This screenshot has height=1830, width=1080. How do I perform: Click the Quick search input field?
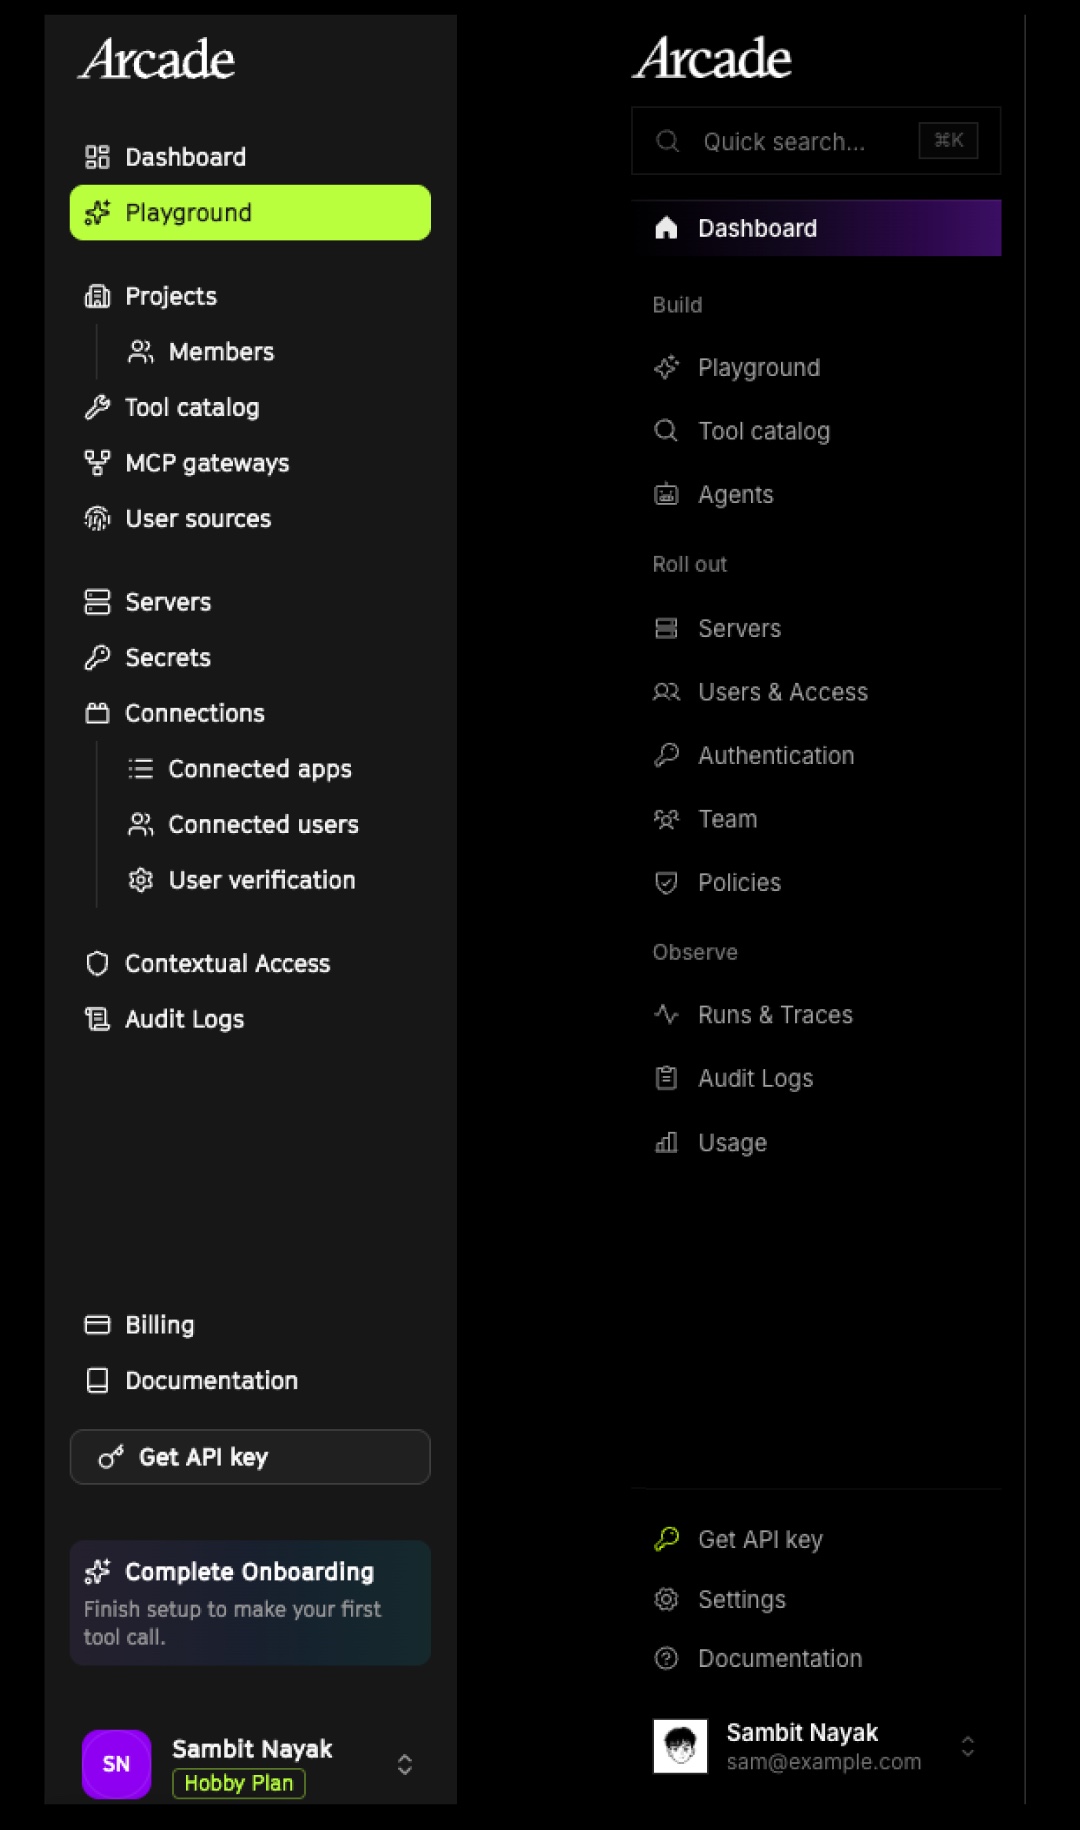click(x=816, y=141)
